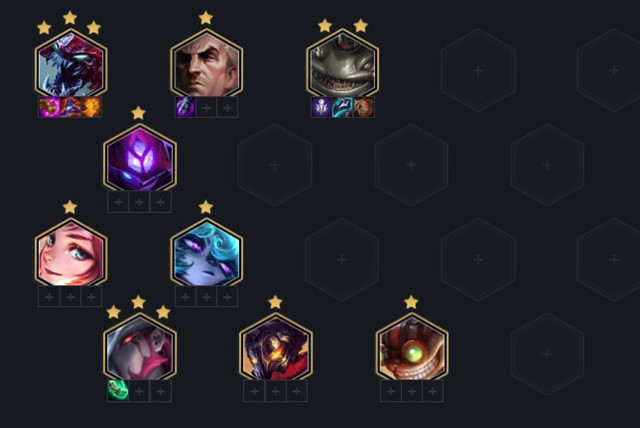The image size is (640, 428).
Task: Click the purple item under Swain
Action: (186, 107)
